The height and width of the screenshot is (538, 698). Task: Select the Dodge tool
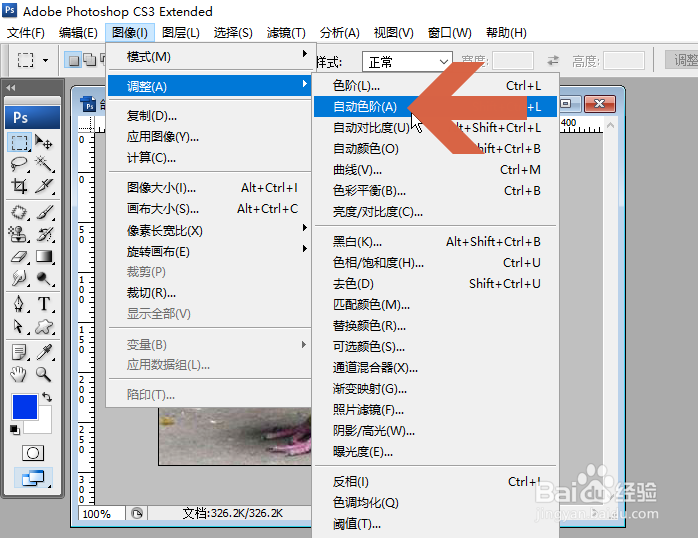coord(44,278)
